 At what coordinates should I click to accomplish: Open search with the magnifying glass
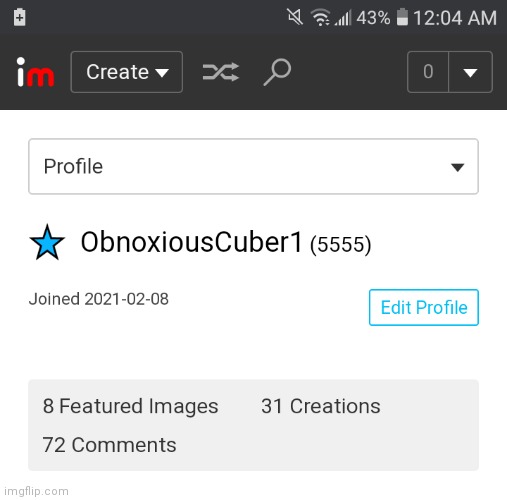(x=277, y=72)
